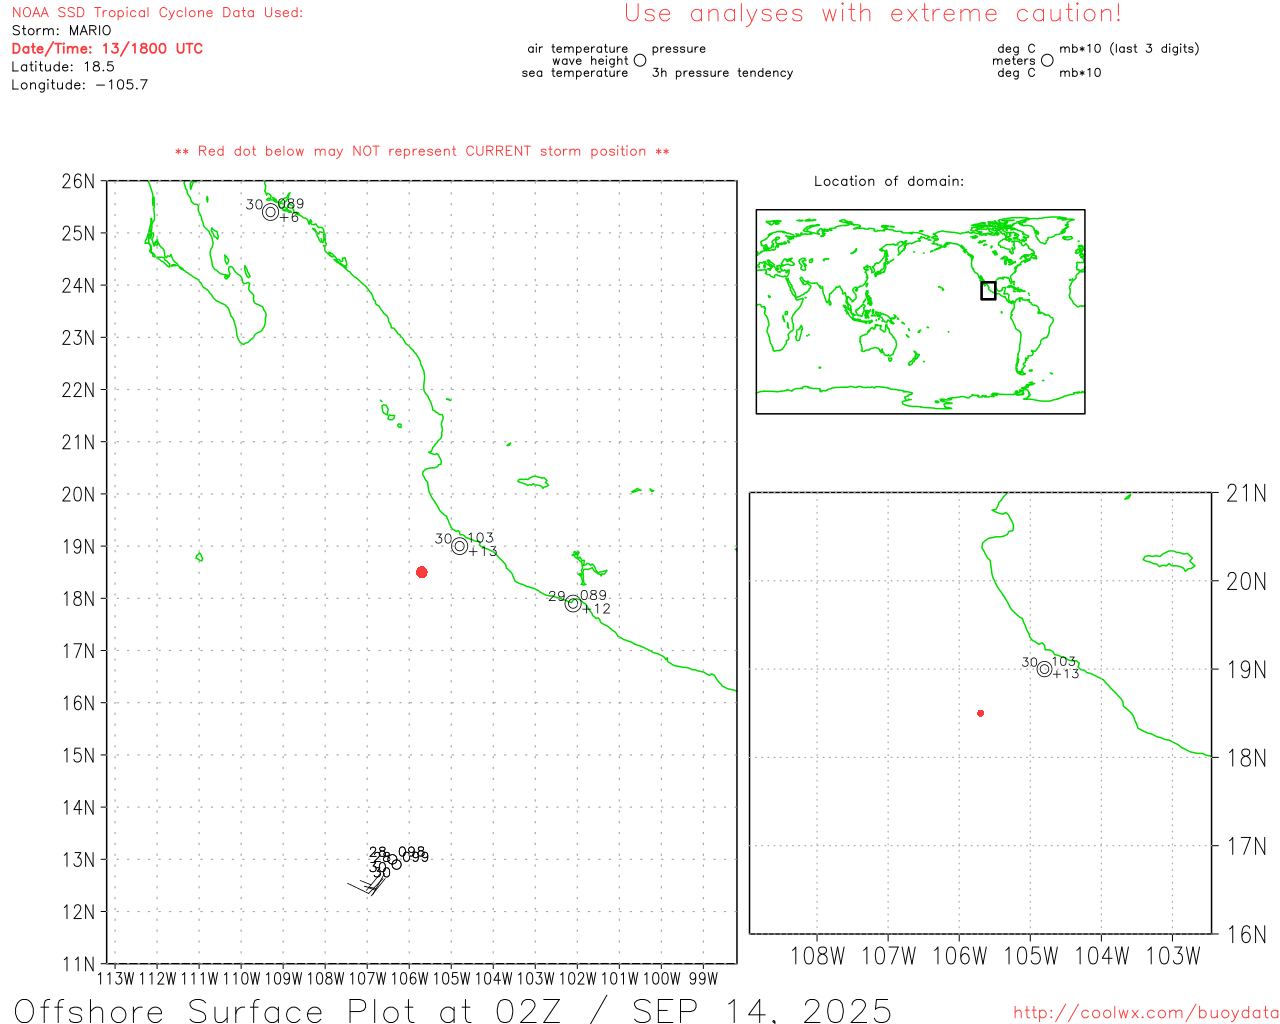
Task: Click the buoy cluster circle near 13N 106W
Action: coord(396,864)
